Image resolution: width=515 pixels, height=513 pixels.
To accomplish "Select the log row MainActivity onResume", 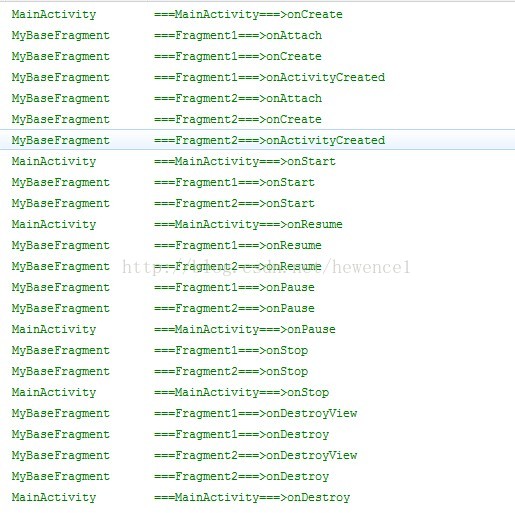I will click(257, 224).
